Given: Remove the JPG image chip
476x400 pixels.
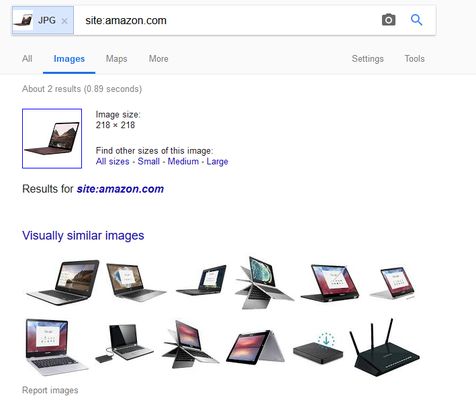Looking at the screenshot, I should pyautogui.click(x=65, y=21).
